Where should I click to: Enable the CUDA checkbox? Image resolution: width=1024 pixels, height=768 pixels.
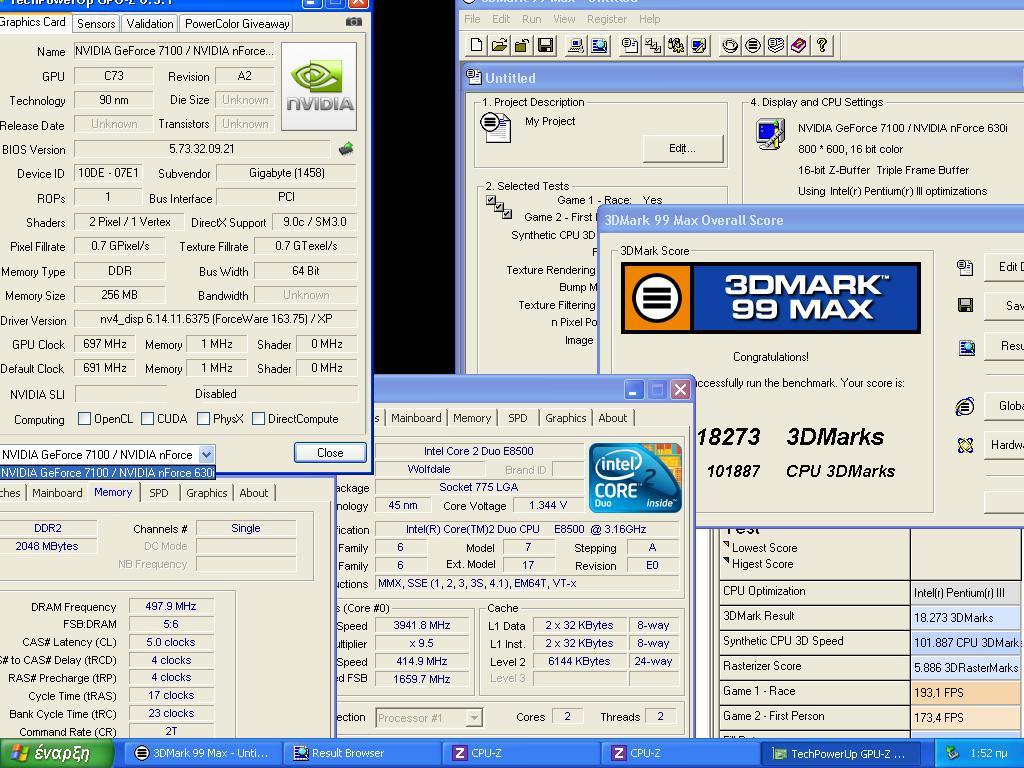[148, 419]
